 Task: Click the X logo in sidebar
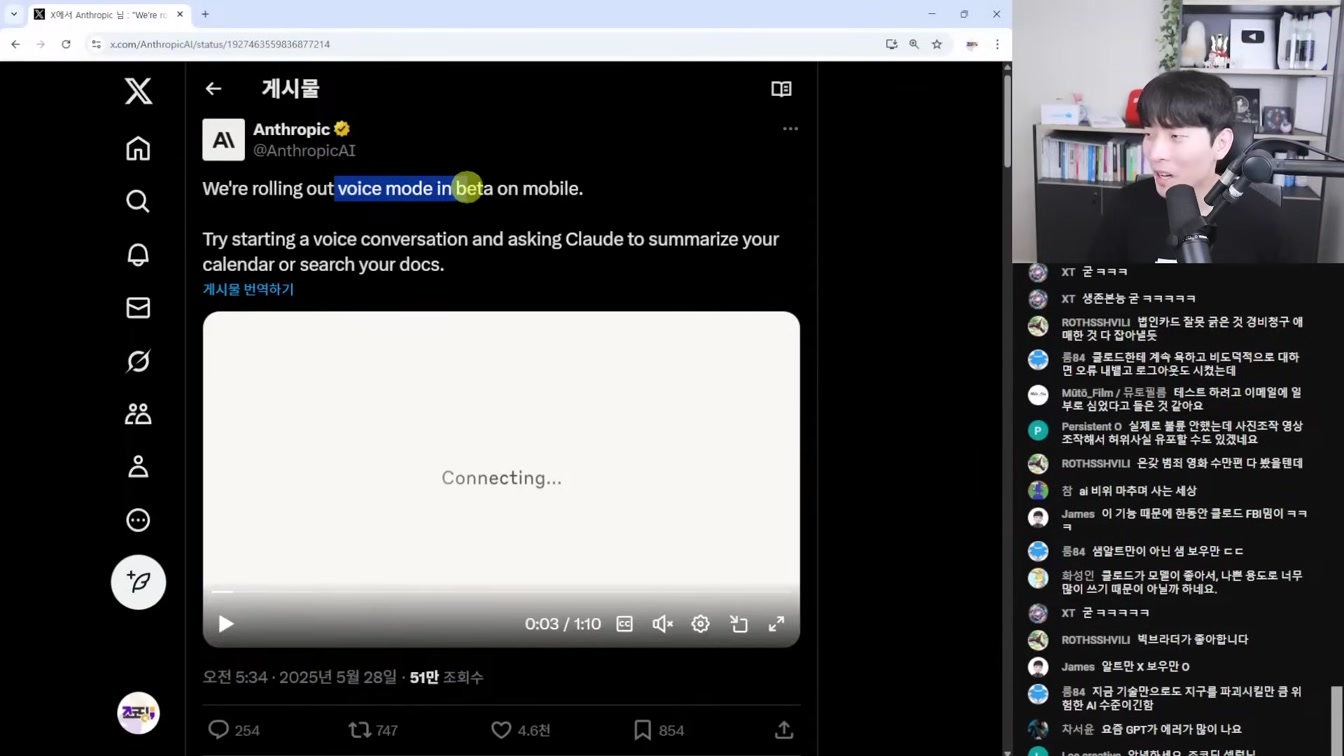click(138, 91)
